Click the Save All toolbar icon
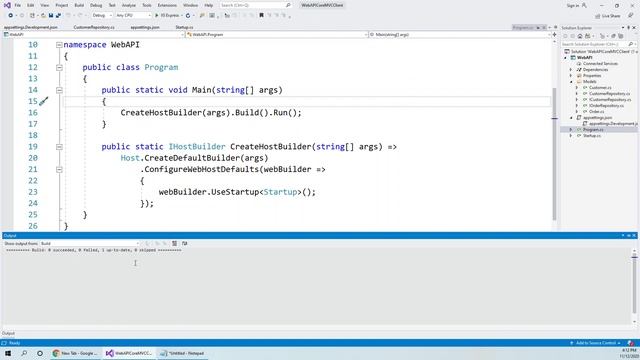The width and height of the screenshot is (640, 360). point(58,16)
